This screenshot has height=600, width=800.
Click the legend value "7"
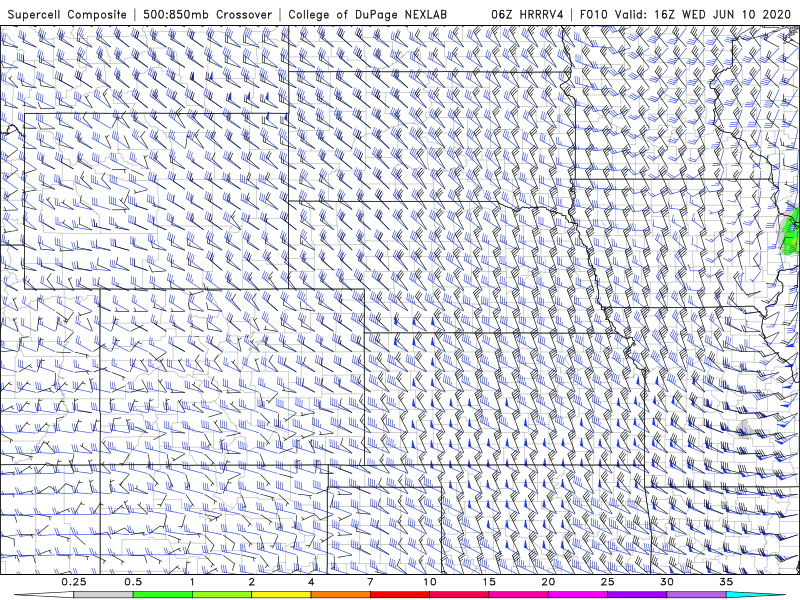tap(370, 582)
